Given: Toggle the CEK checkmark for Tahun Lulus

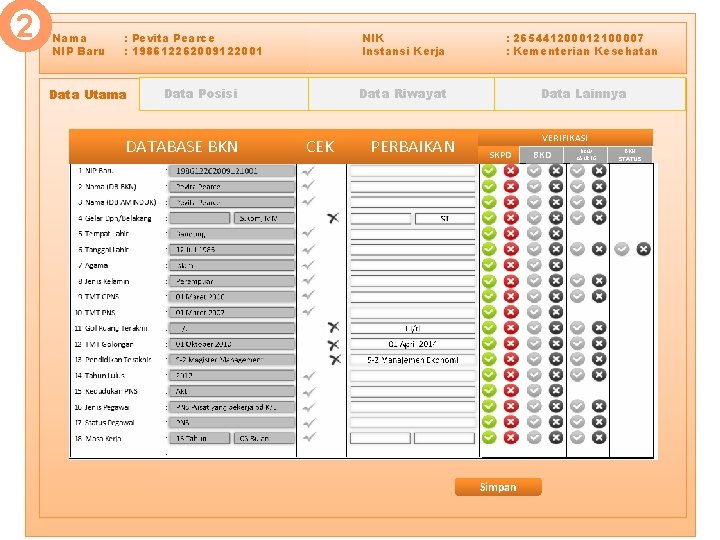Looking at the screenshot, I should point(309,376).
